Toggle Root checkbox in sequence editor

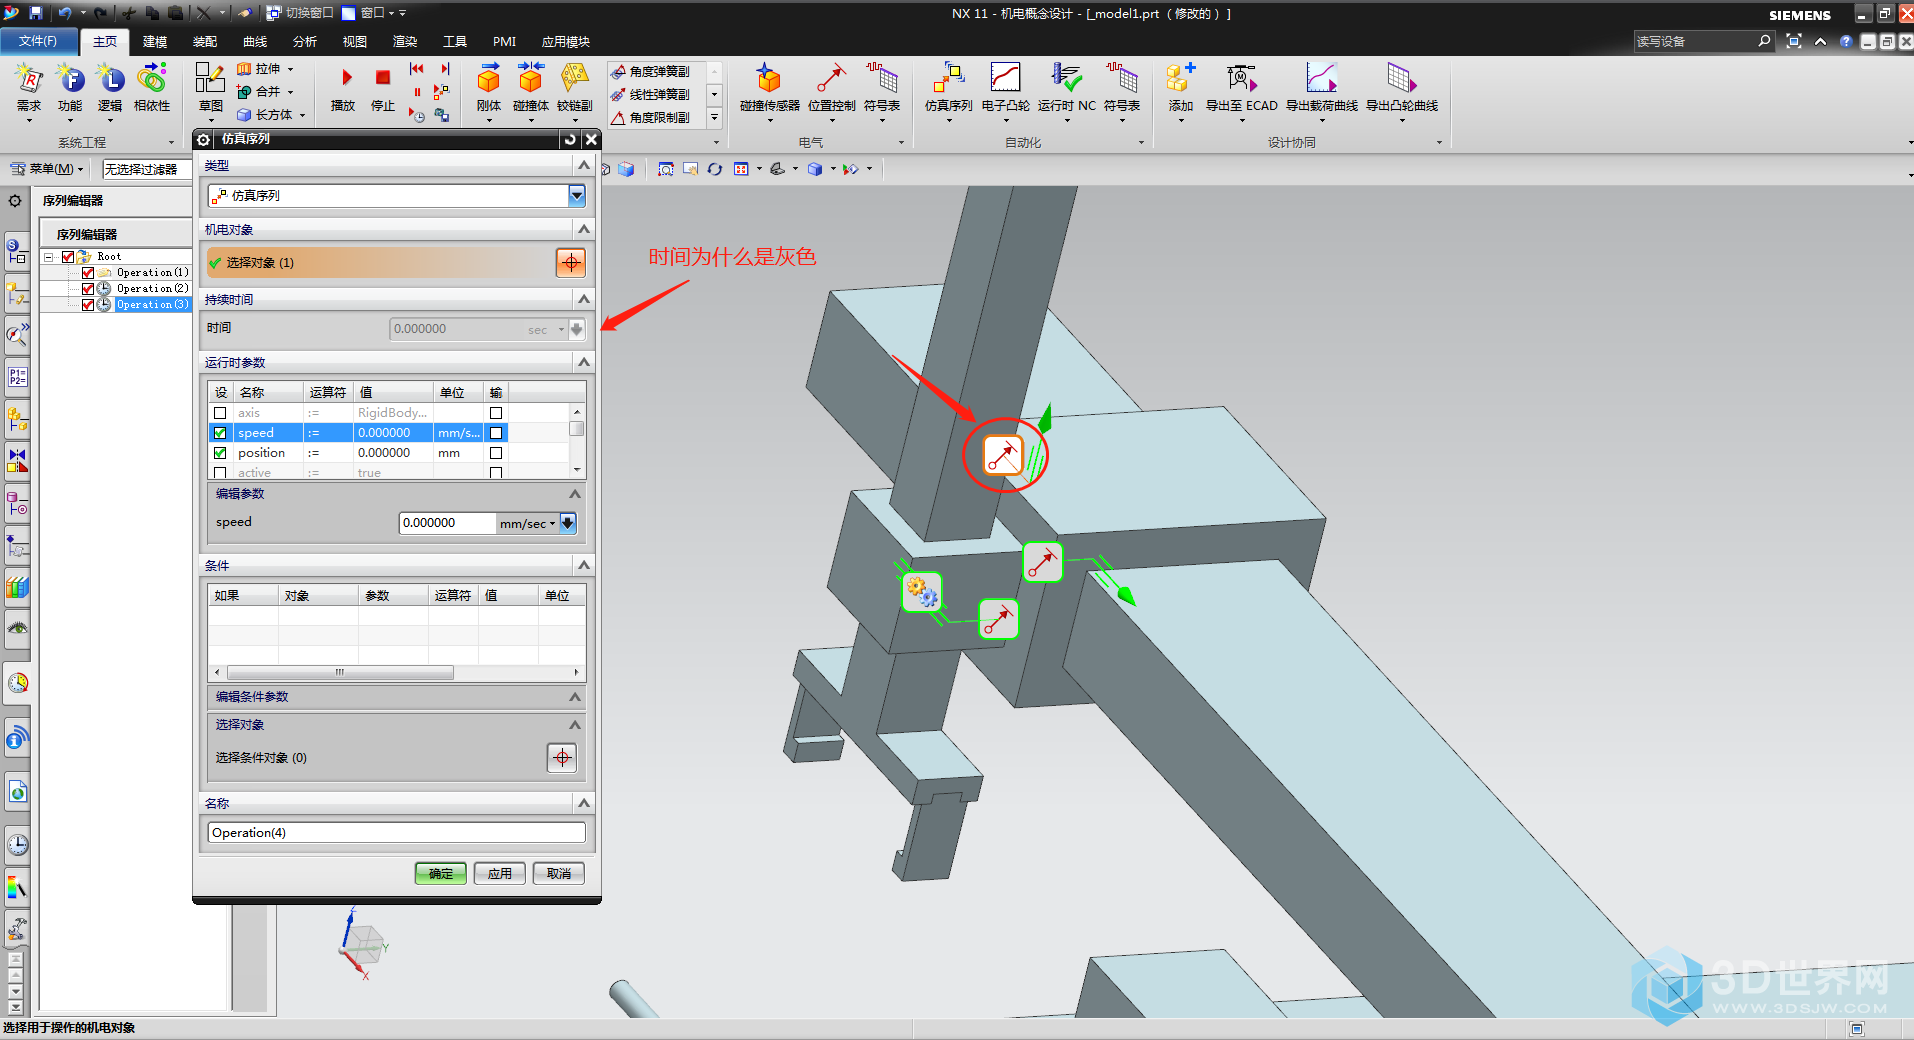point(68,257)
